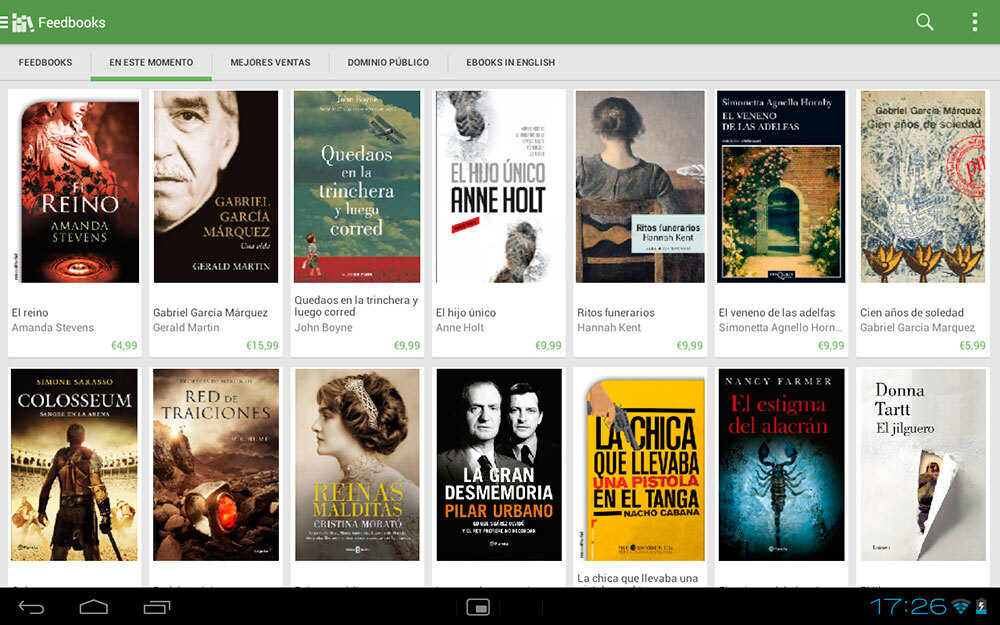Open the Colosseum book cover
1000x625 pixels.
coord(75,465)
